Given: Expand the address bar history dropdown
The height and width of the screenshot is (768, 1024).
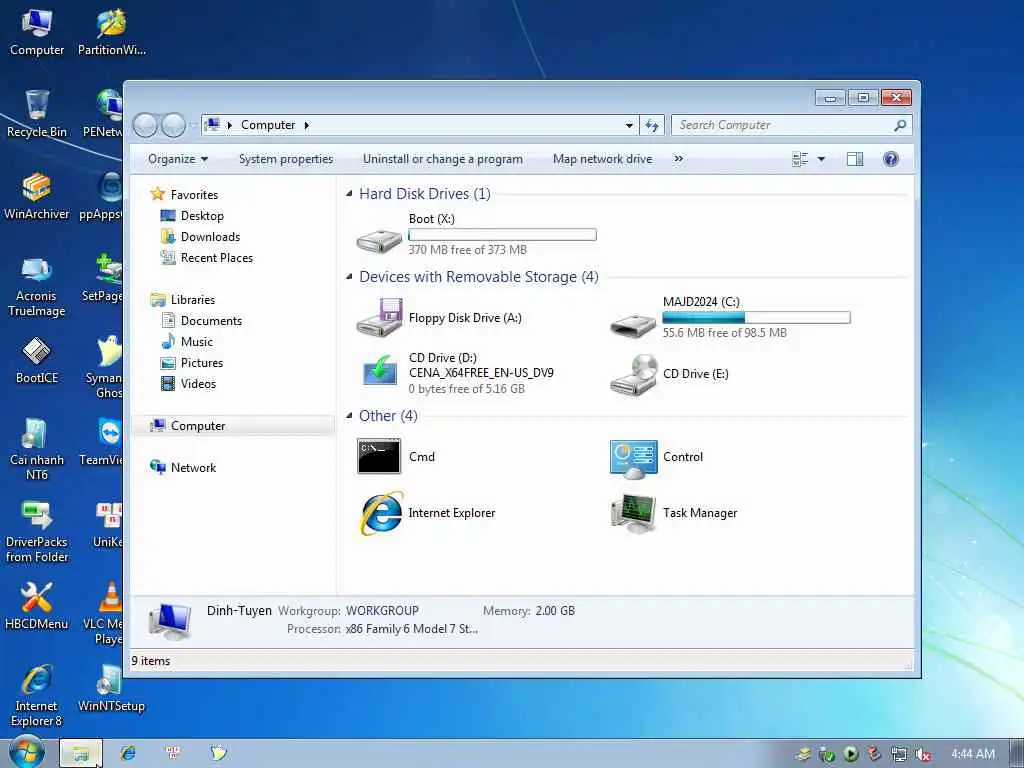Looking at the screenshot, I should tap(629, 125).
